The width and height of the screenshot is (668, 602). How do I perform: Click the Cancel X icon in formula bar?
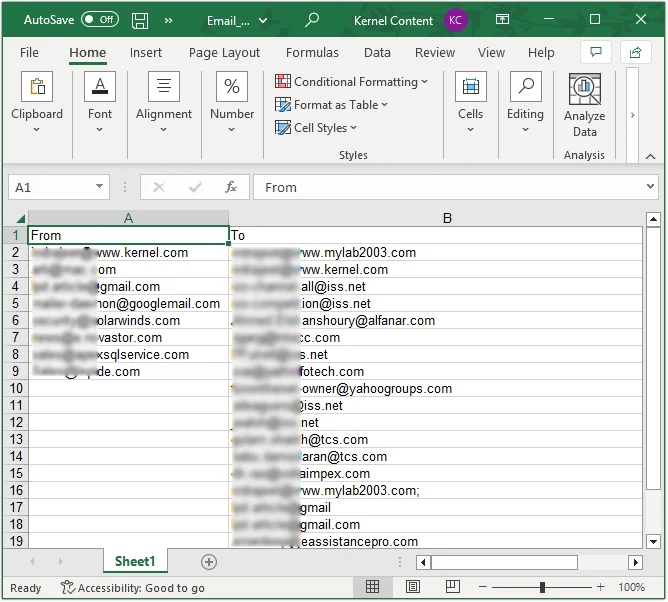click(x=159, y=187)
